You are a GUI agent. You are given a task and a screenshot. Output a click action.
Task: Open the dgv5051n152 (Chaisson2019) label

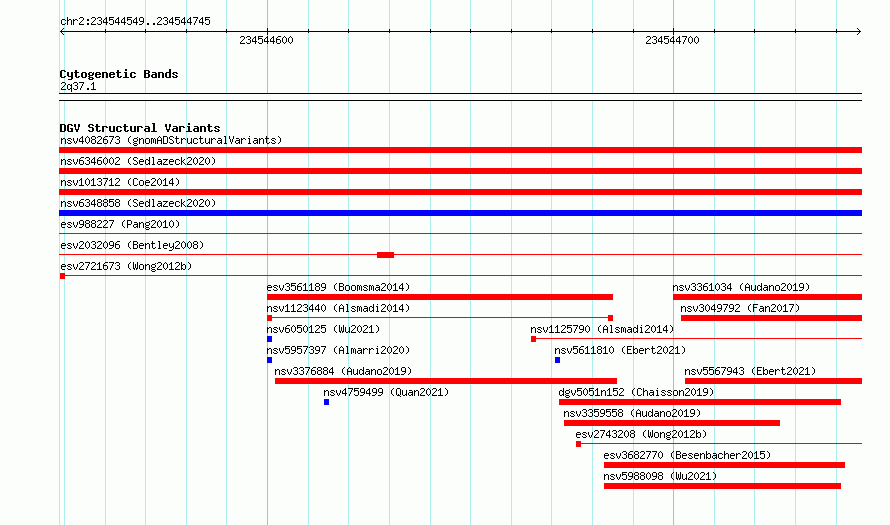pos(636,392)
